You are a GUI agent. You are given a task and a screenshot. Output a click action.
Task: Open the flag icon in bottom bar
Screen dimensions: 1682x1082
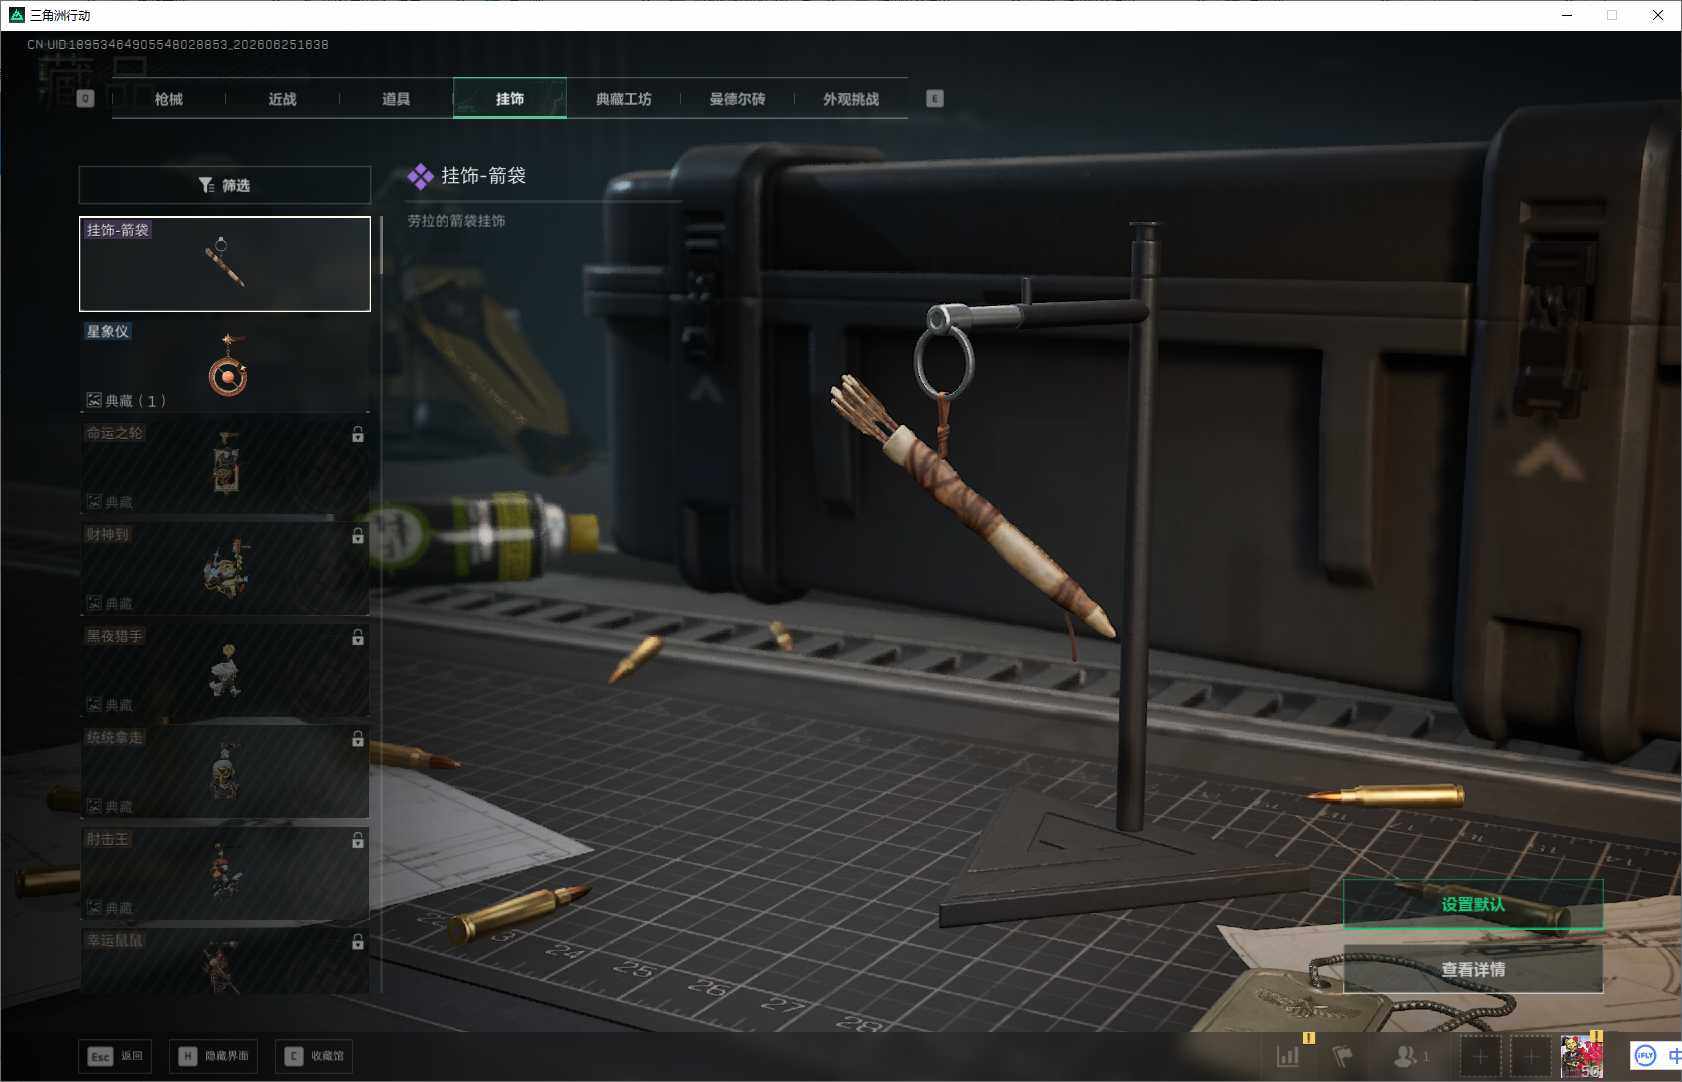click(x=1343, y=1056)
